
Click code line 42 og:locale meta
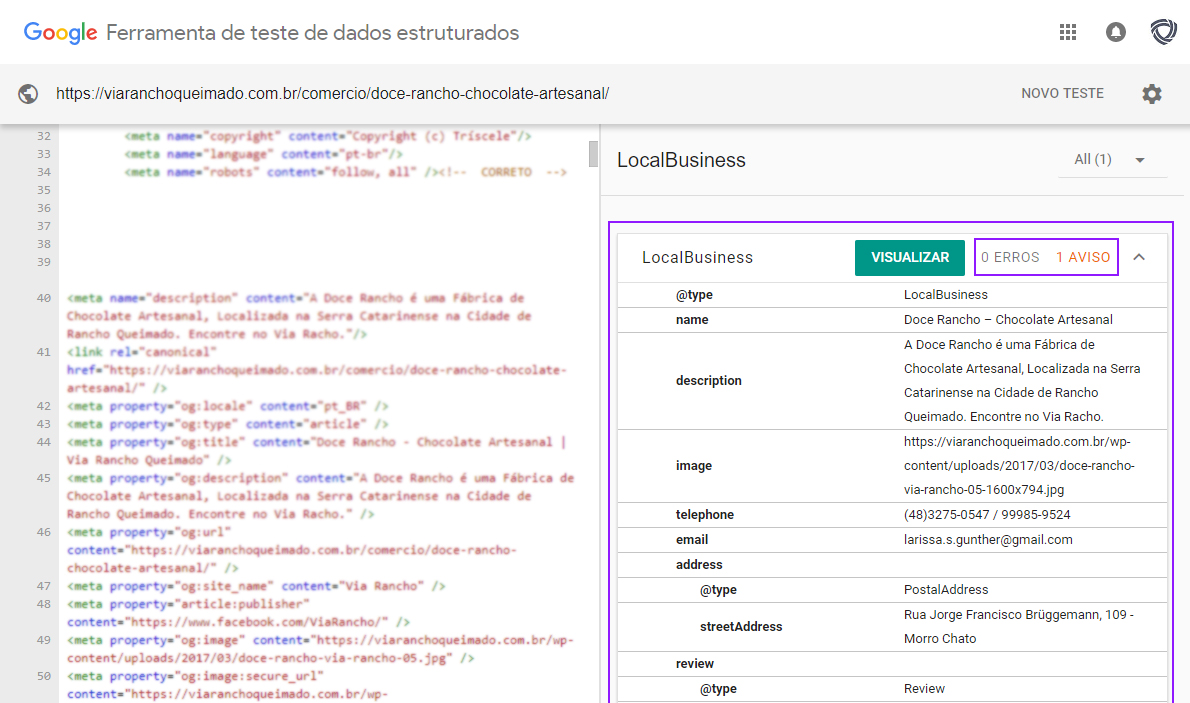(228, 406)
